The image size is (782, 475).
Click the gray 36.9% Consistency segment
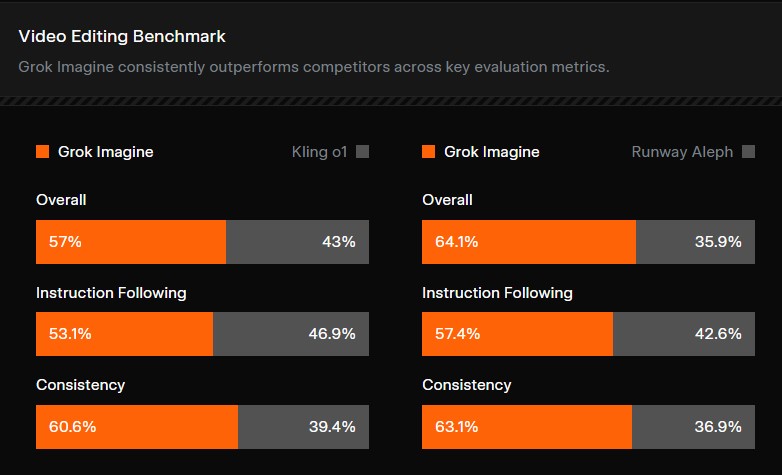click(x=693, y=426)
